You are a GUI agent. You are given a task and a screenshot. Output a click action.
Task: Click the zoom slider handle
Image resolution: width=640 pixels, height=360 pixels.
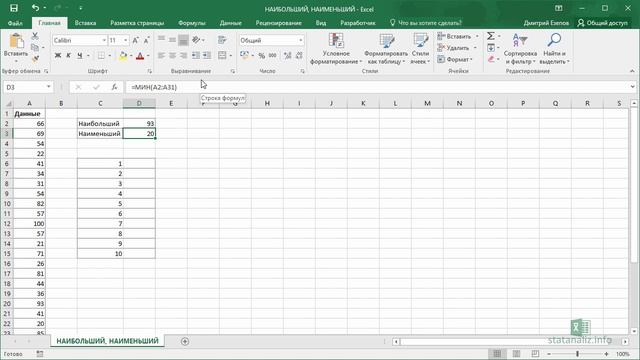(577, 354)
